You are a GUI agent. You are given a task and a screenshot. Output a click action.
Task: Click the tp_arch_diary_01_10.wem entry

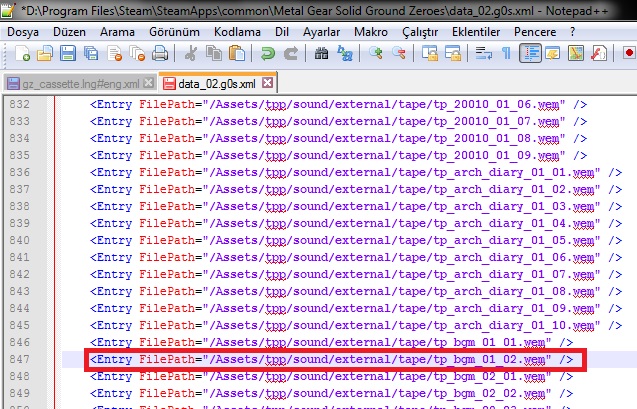(x=356, y=326)
